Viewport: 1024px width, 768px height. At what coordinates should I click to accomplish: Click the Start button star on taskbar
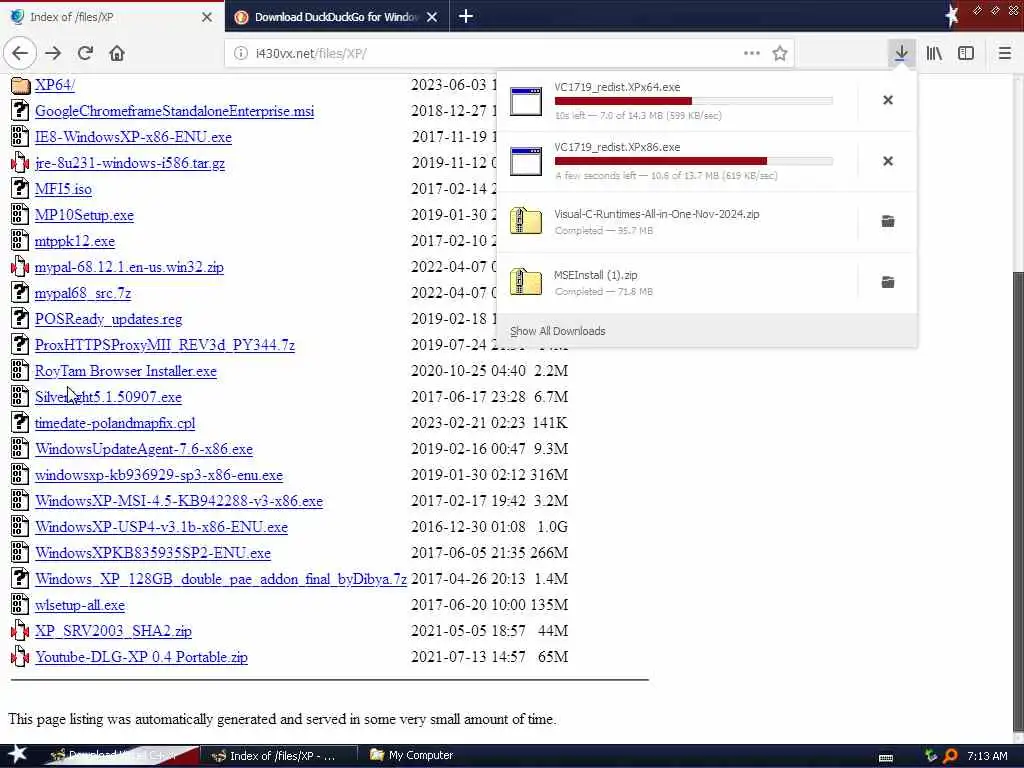(17, 755)
